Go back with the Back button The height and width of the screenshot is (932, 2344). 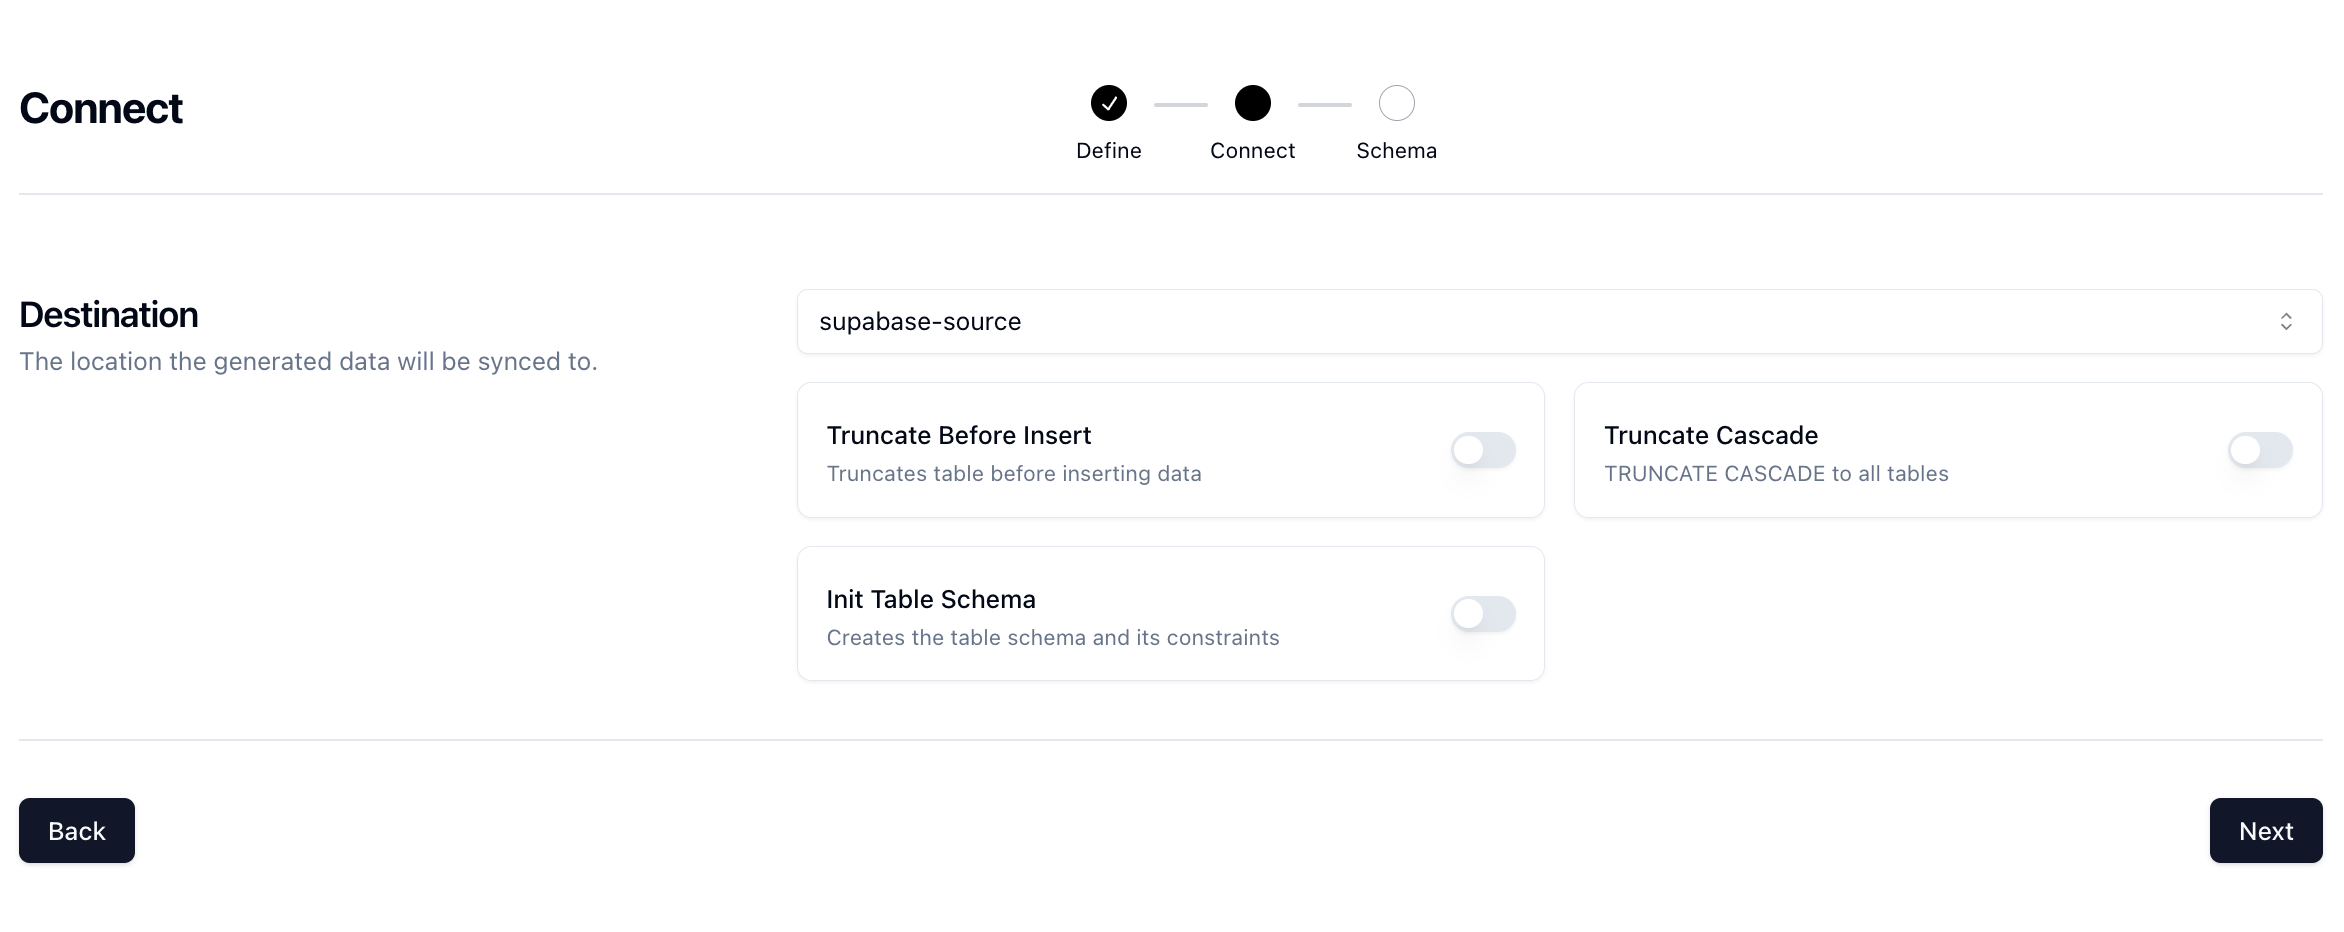[77, 830]
